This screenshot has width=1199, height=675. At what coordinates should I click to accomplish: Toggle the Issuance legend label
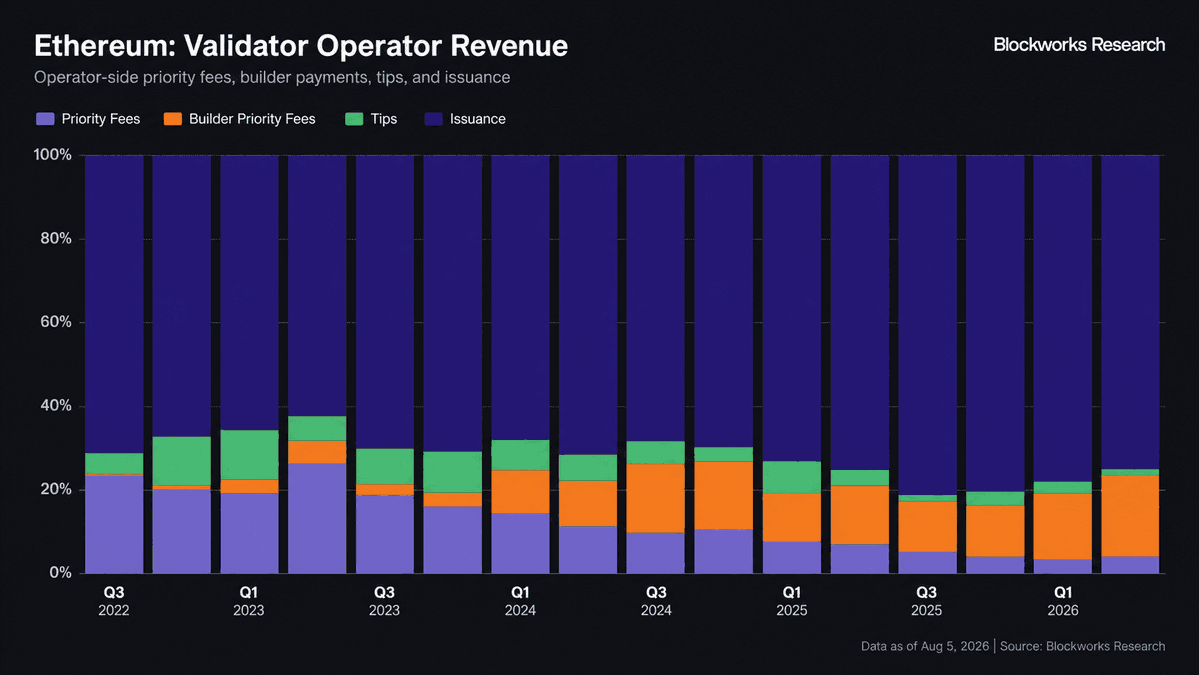click(x=478, y=119)
